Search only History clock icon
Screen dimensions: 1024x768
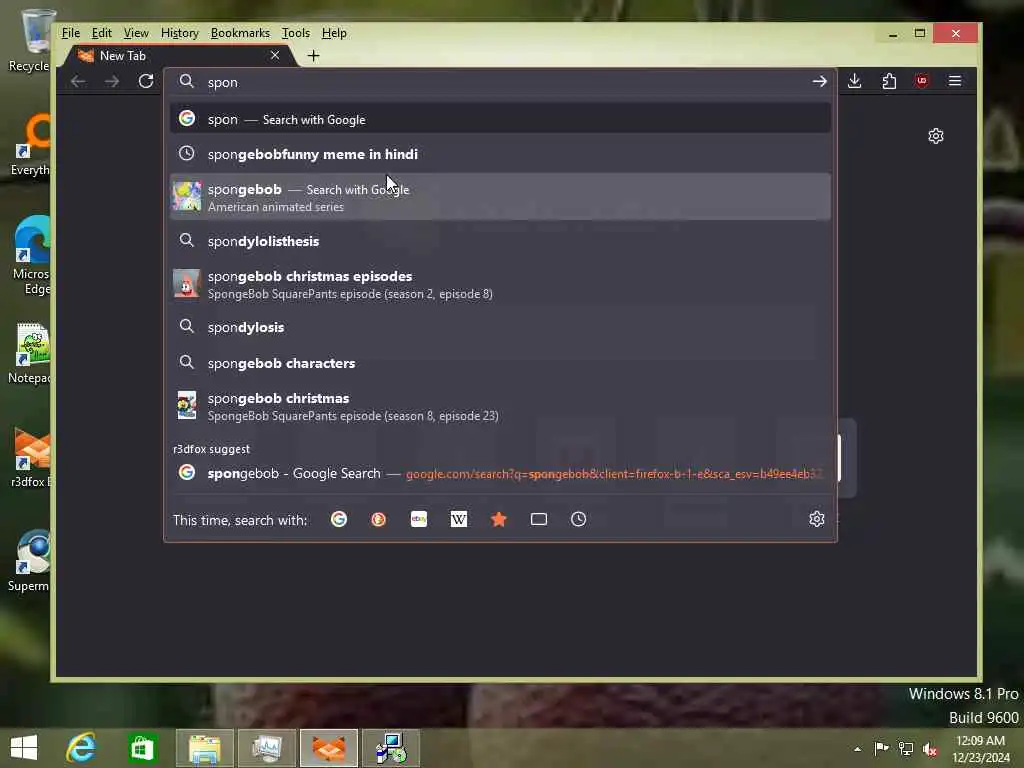(579, 519)
